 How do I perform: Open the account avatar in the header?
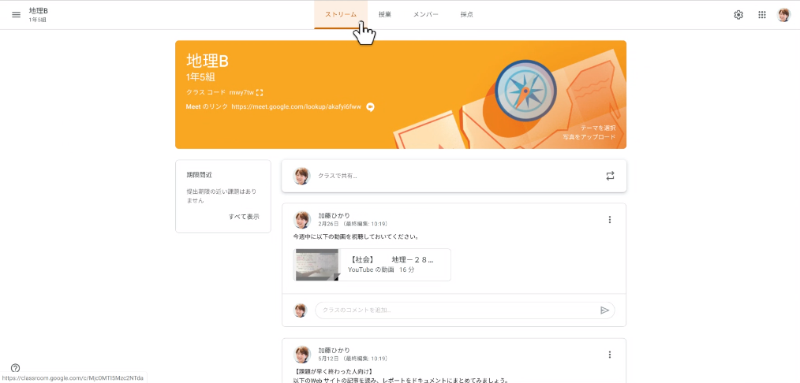tap(783, 15)
